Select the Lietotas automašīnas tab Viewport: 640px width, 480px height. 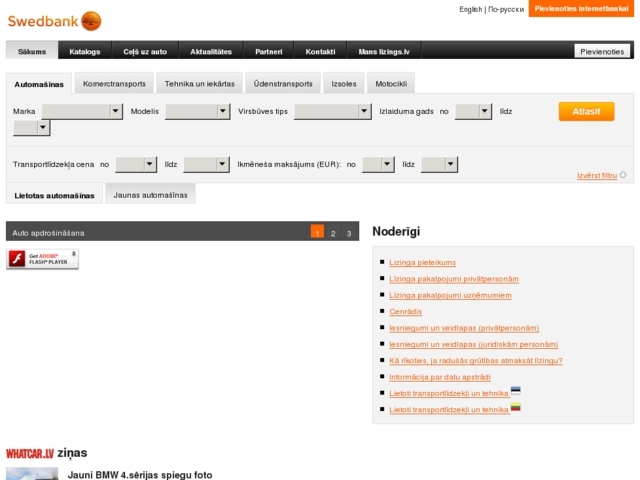point(54,195)
